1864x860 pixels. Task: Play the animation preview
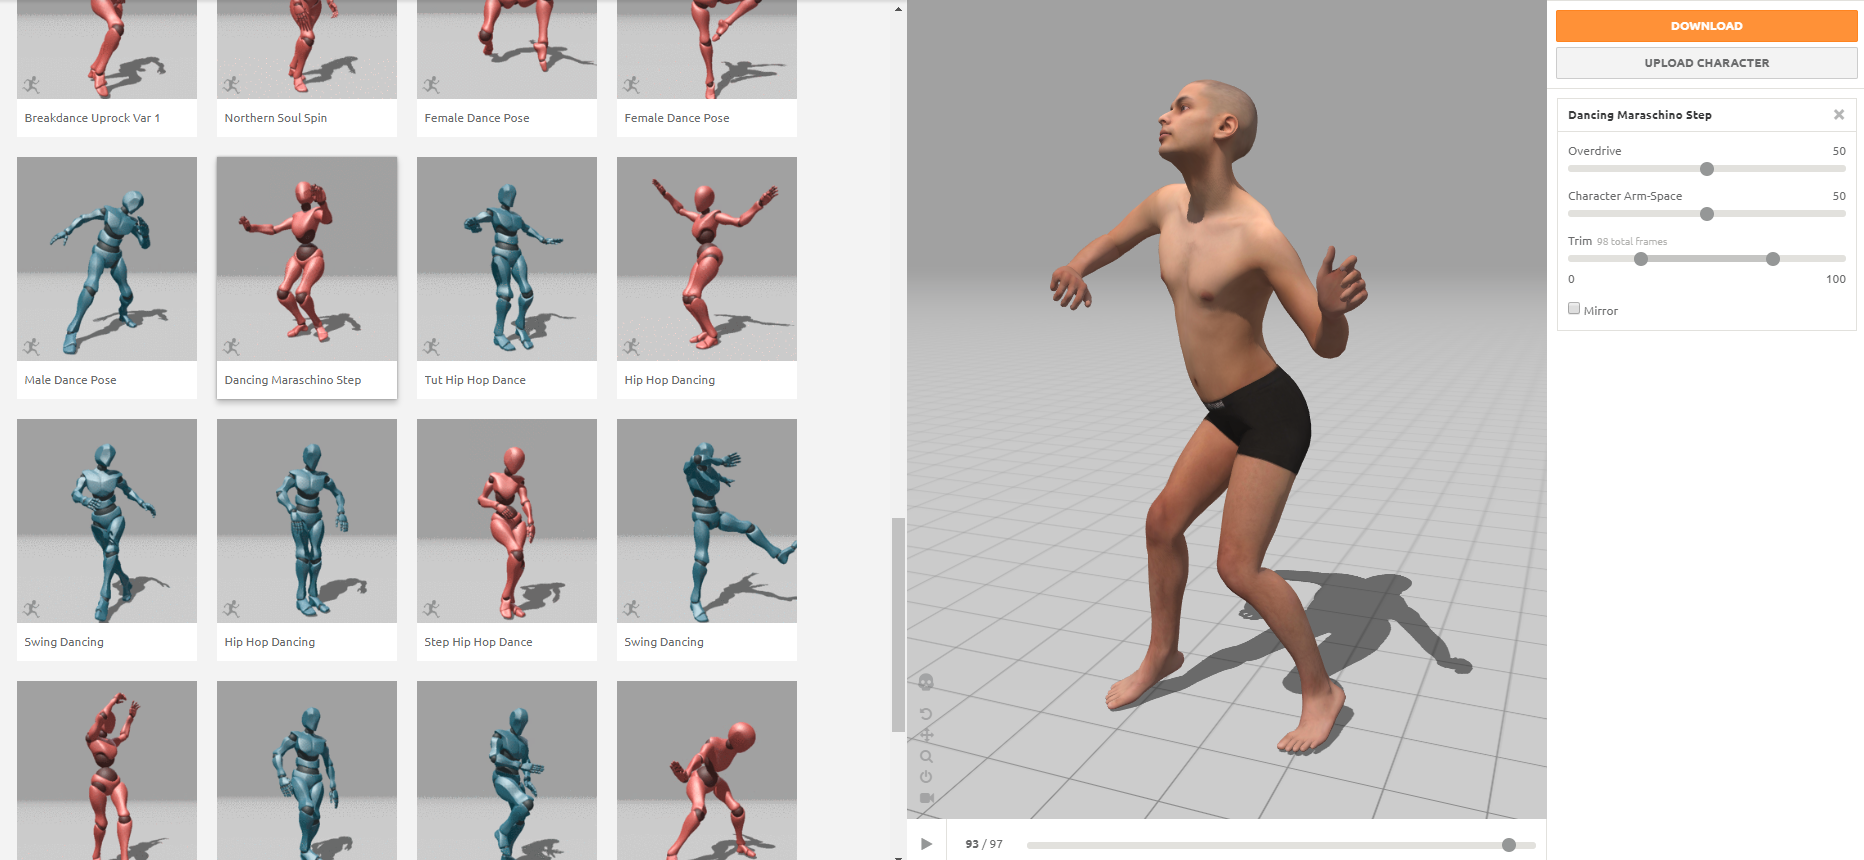pyautogui.click(x=926, y=844)
